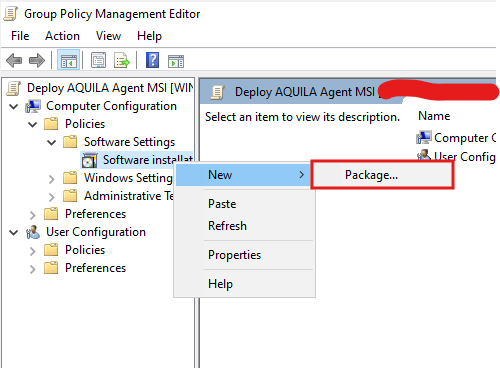Select Computer Configuration label in the tree
This screenshot has height=368, width=500.
pyautogui.click(x=111, y=106)
